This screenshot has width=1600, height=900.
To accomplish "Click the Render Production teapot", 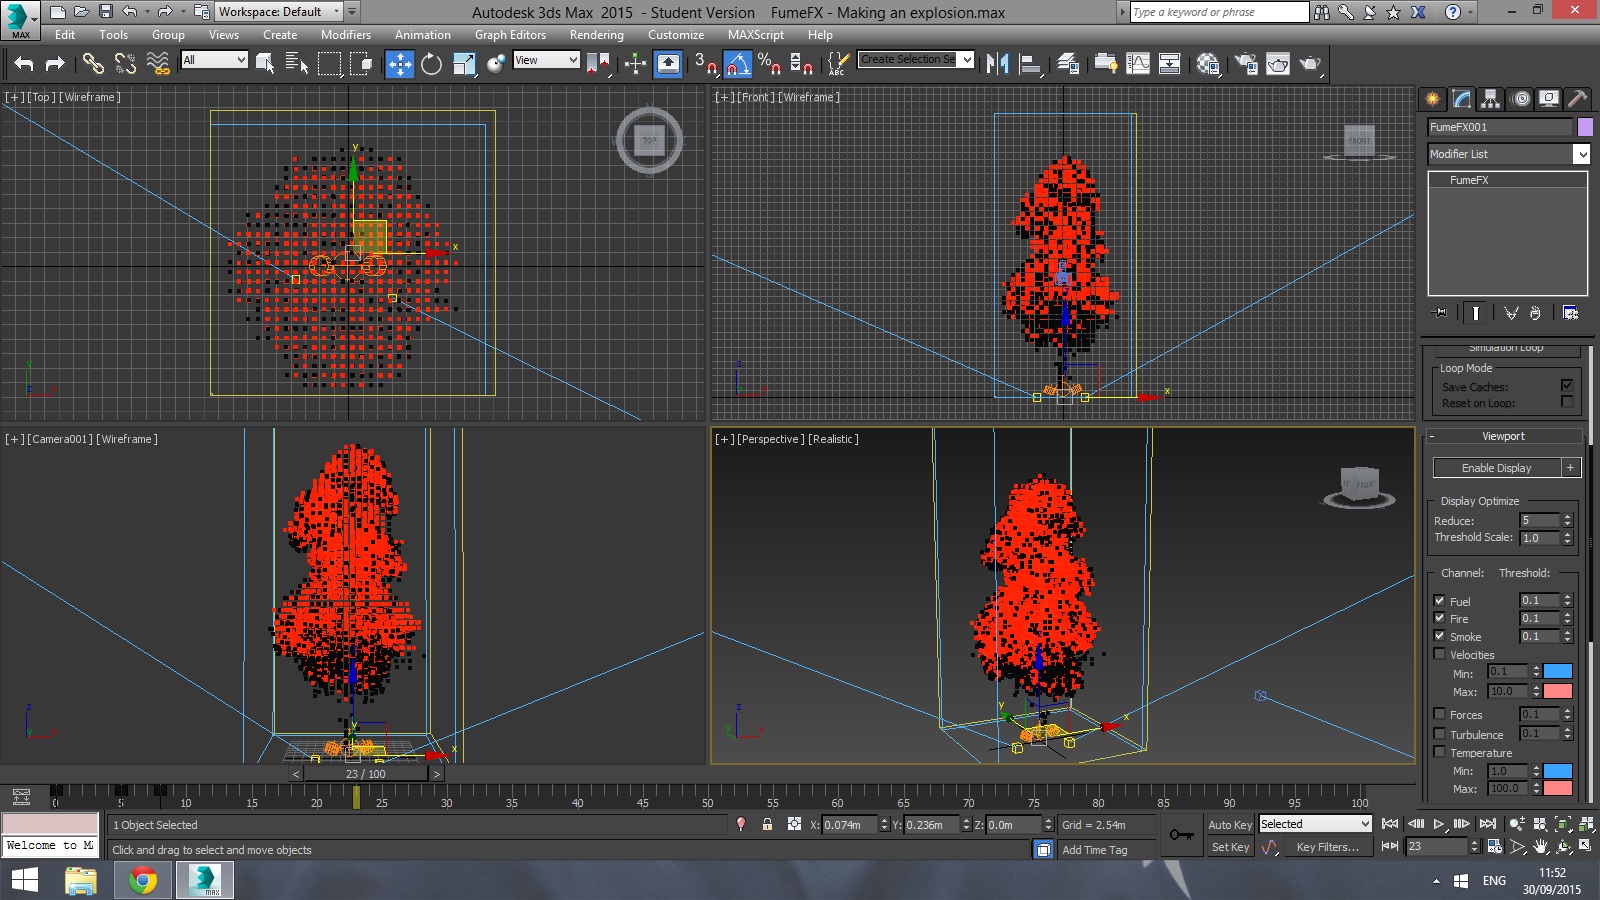I will [1310, 64].
